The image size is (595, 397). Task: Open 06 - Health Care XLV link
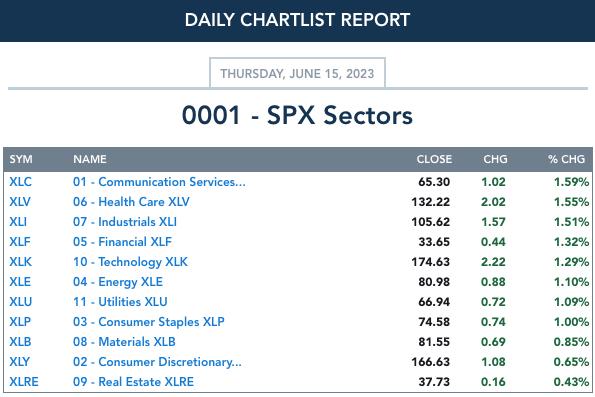(x=131, y=202)
